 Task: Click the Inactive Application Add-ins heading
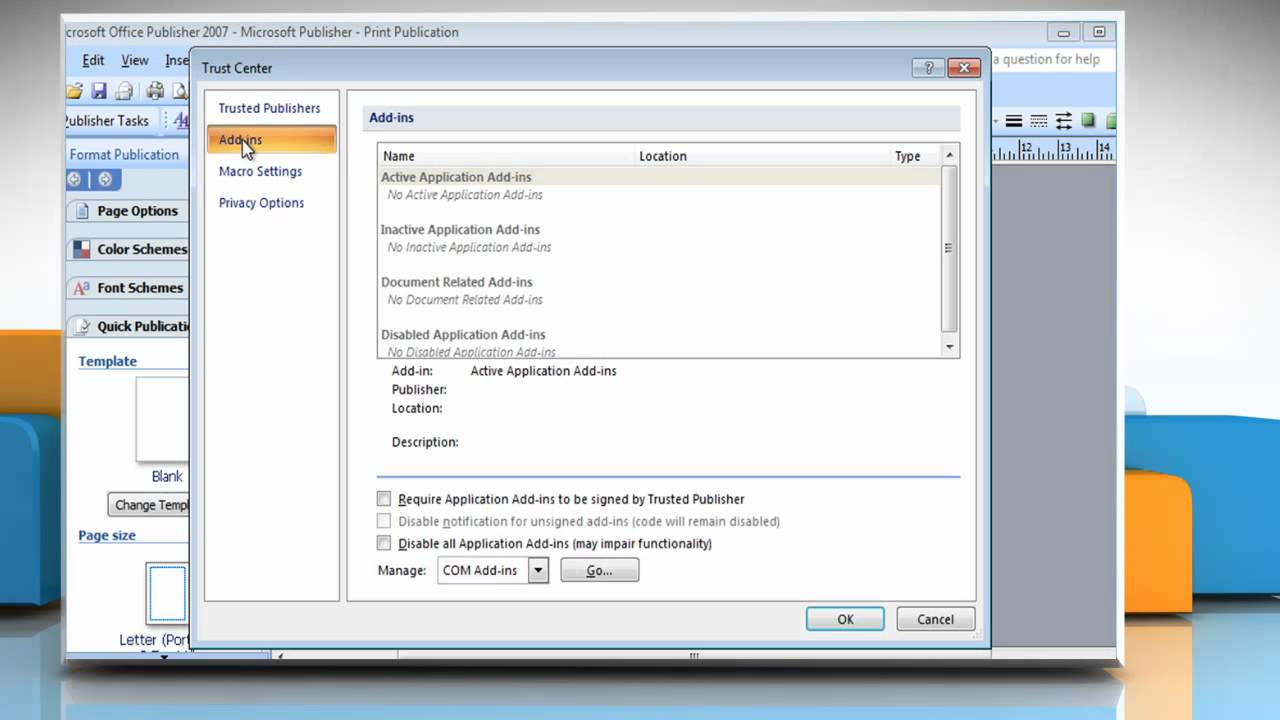pyautogui.click(x=462, y=230)
